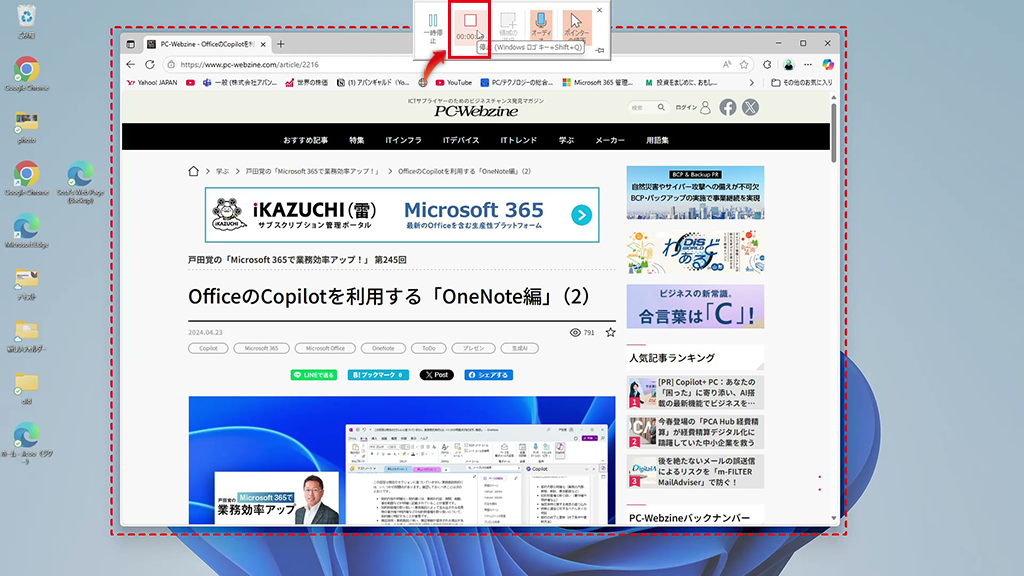Screen dimensions: 1024x576
Task: Open the Copilot+ PC ranking article
Action: tap(695, 392)
